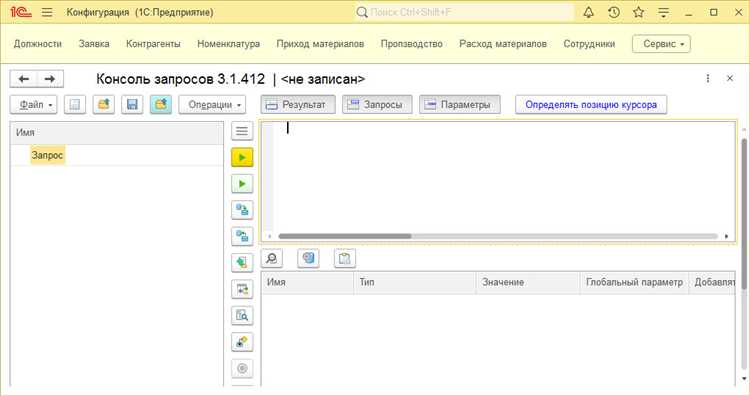This screenshot has width=750, height=396.
Task: Select the Запрос row in query list
Action: pos(117,155)
